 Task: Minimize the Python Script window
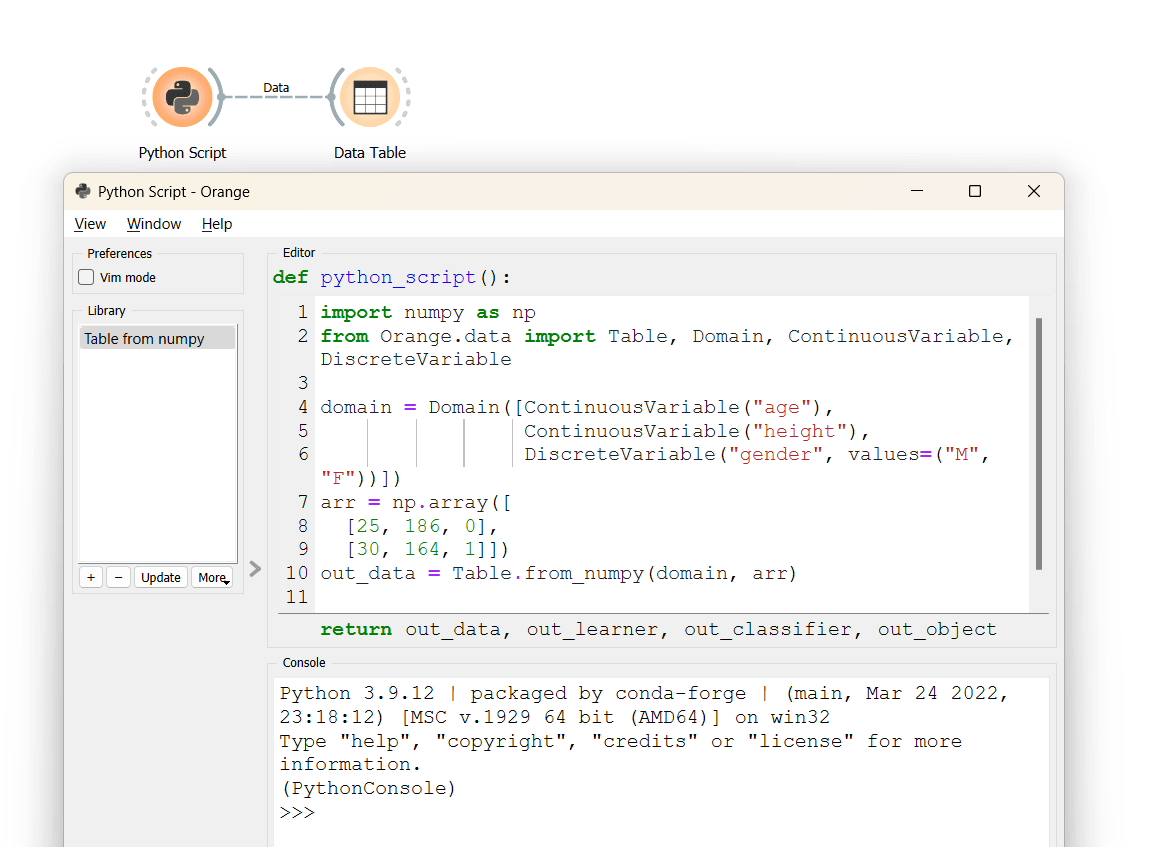[917, 191]
